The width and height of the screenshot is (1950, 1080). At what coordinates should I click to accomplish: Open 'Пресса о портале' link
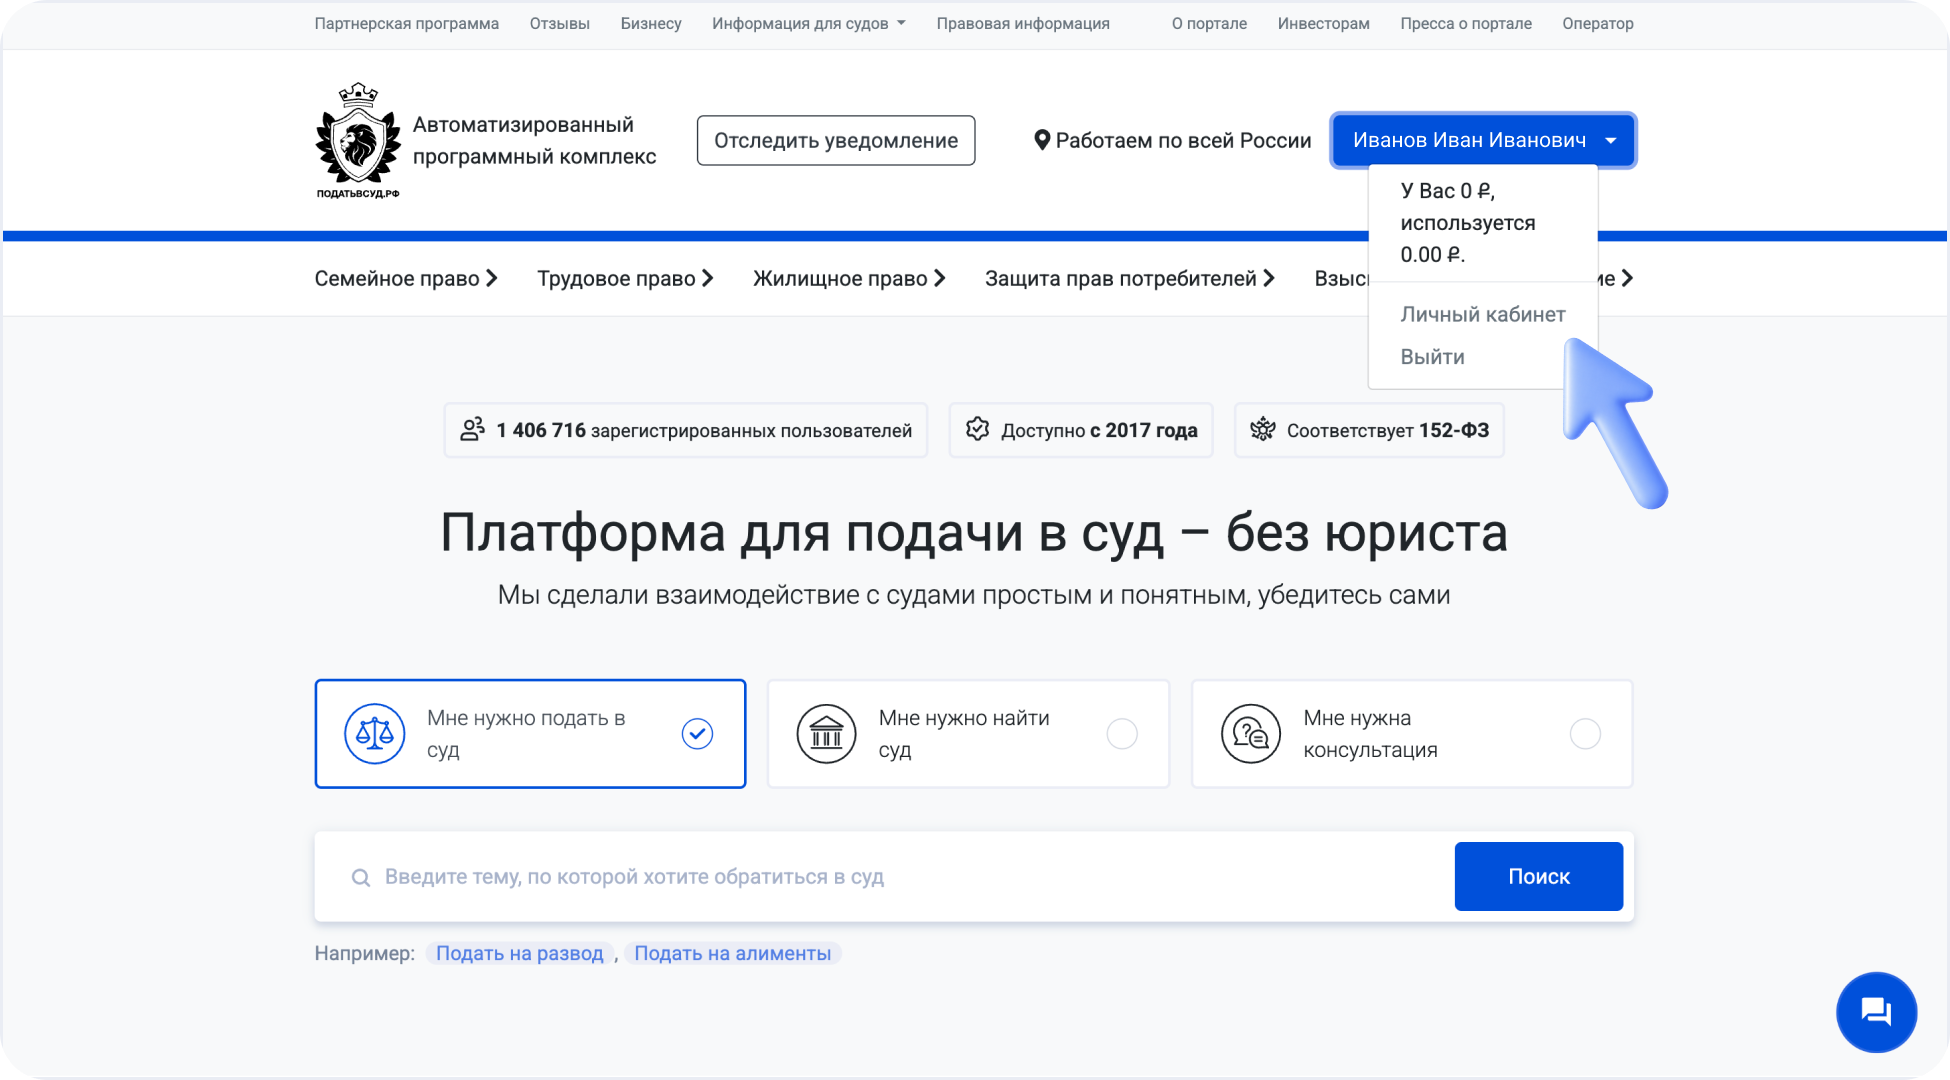(x=1465, y=23)
